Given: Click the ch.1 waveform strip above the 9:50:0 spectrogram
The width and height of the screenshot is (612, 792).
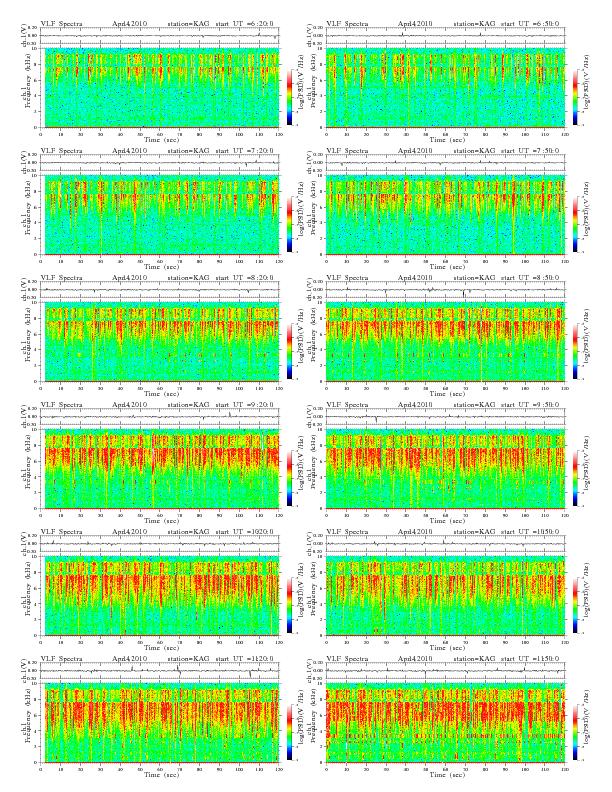Looking at the screenshot, I should click(x=446, y=417).
